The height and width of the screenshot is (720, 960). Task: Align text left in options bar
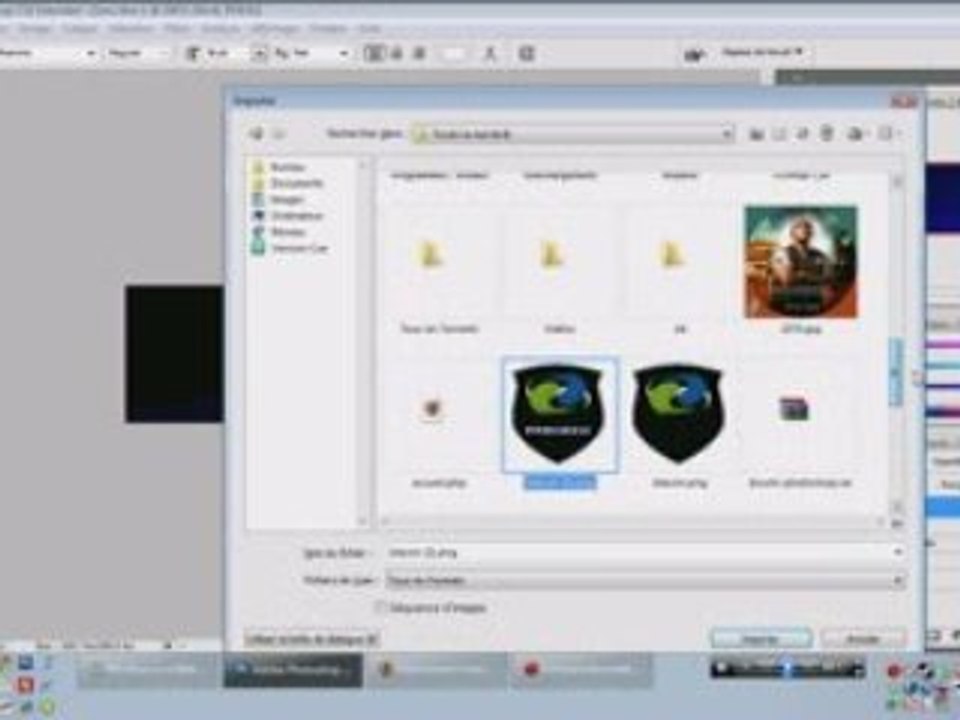click(373, 53)
